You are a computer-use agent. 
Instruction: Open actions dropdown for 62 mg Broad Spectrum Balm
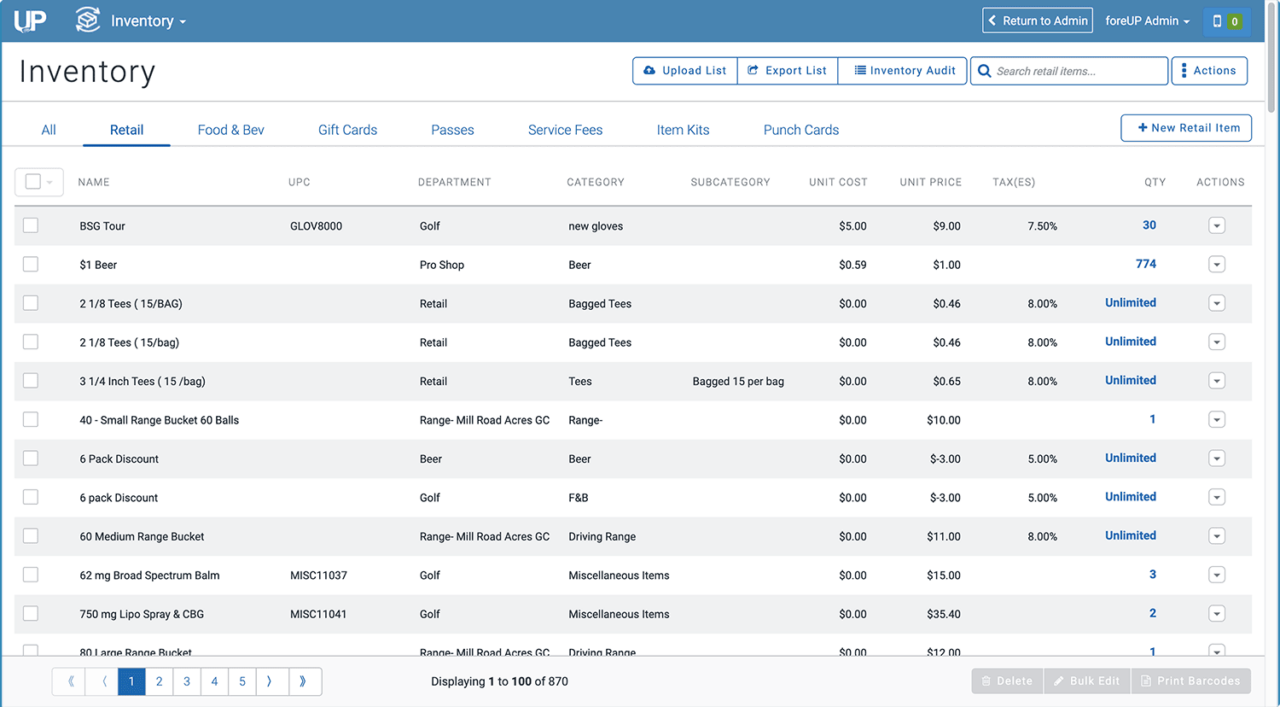1217,575
